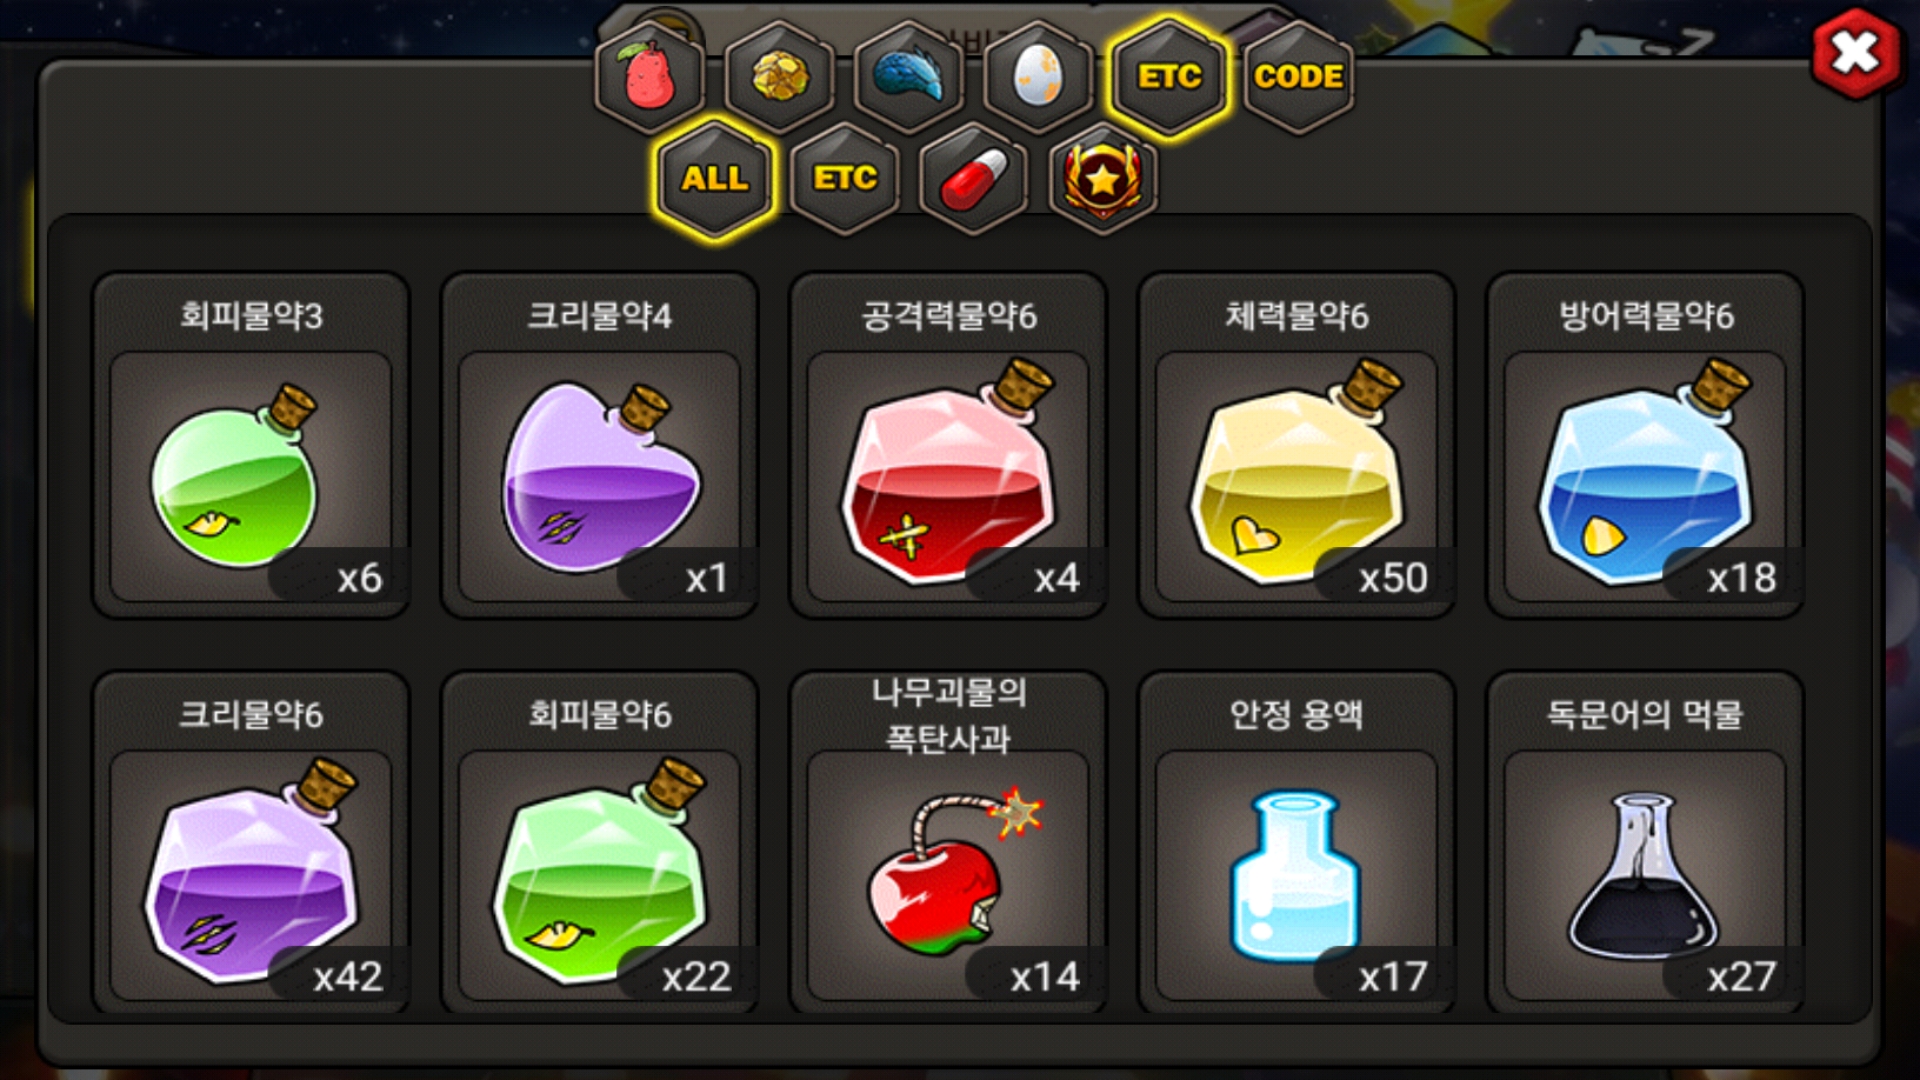Open the fruit food category tab
The height and width of the screenshot is (1080, 1920).
pyautogui.click(x=650, y=76)
